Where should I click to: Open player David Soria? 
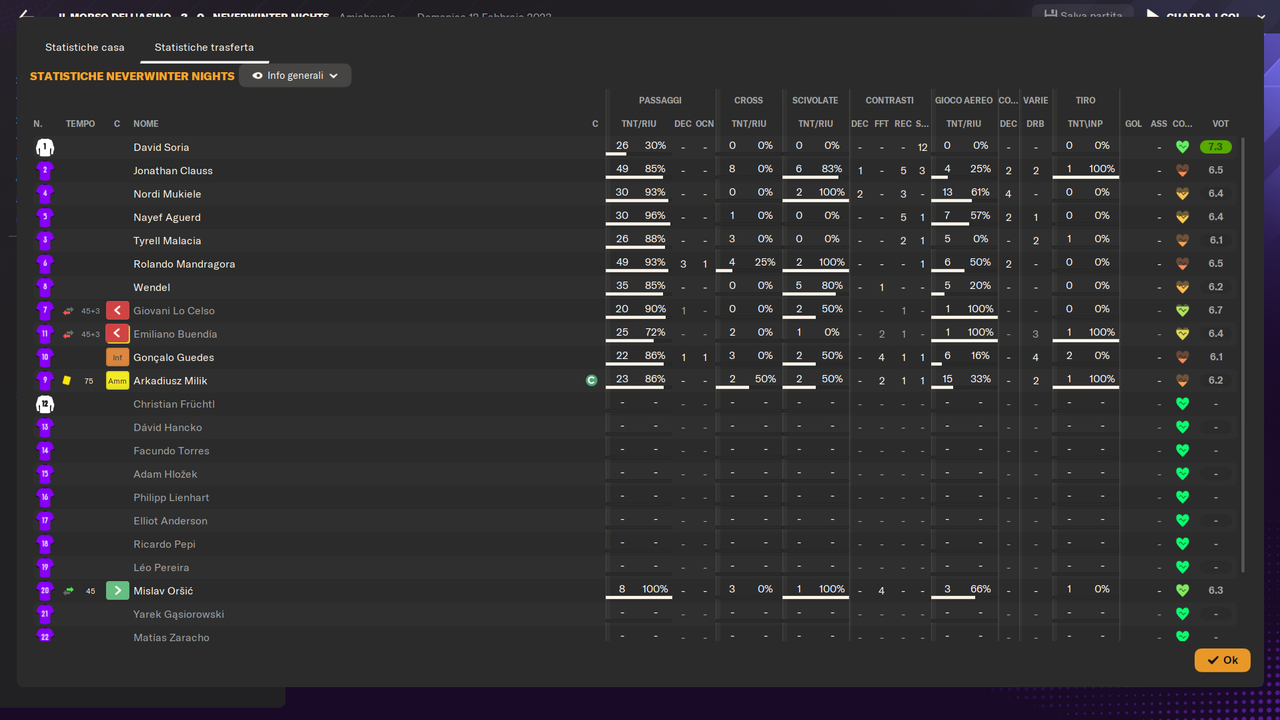click(161, 147)
